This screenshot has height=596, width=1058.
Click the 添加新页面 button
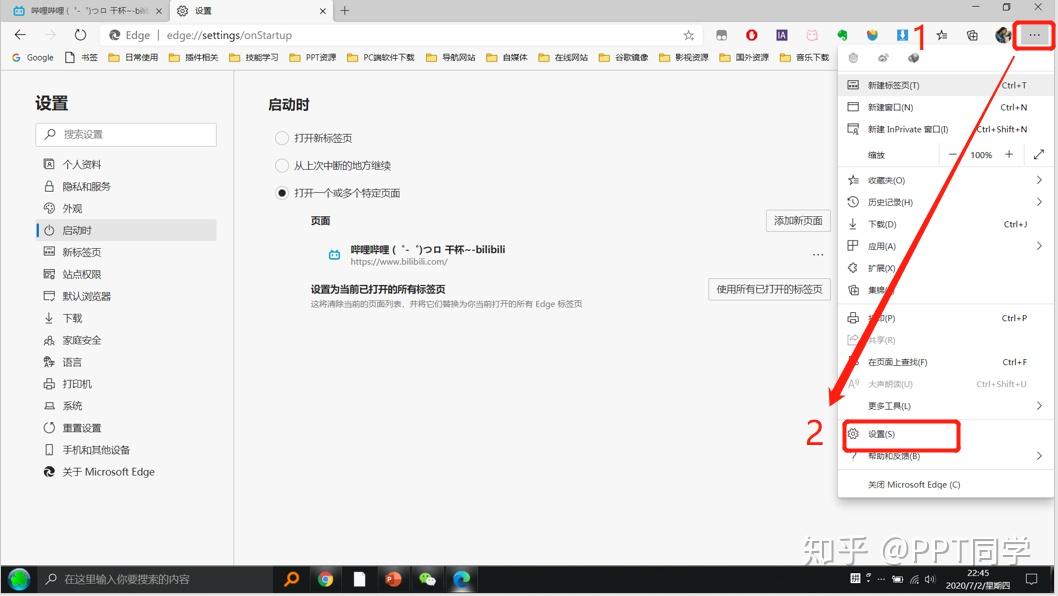pos(798,221)
